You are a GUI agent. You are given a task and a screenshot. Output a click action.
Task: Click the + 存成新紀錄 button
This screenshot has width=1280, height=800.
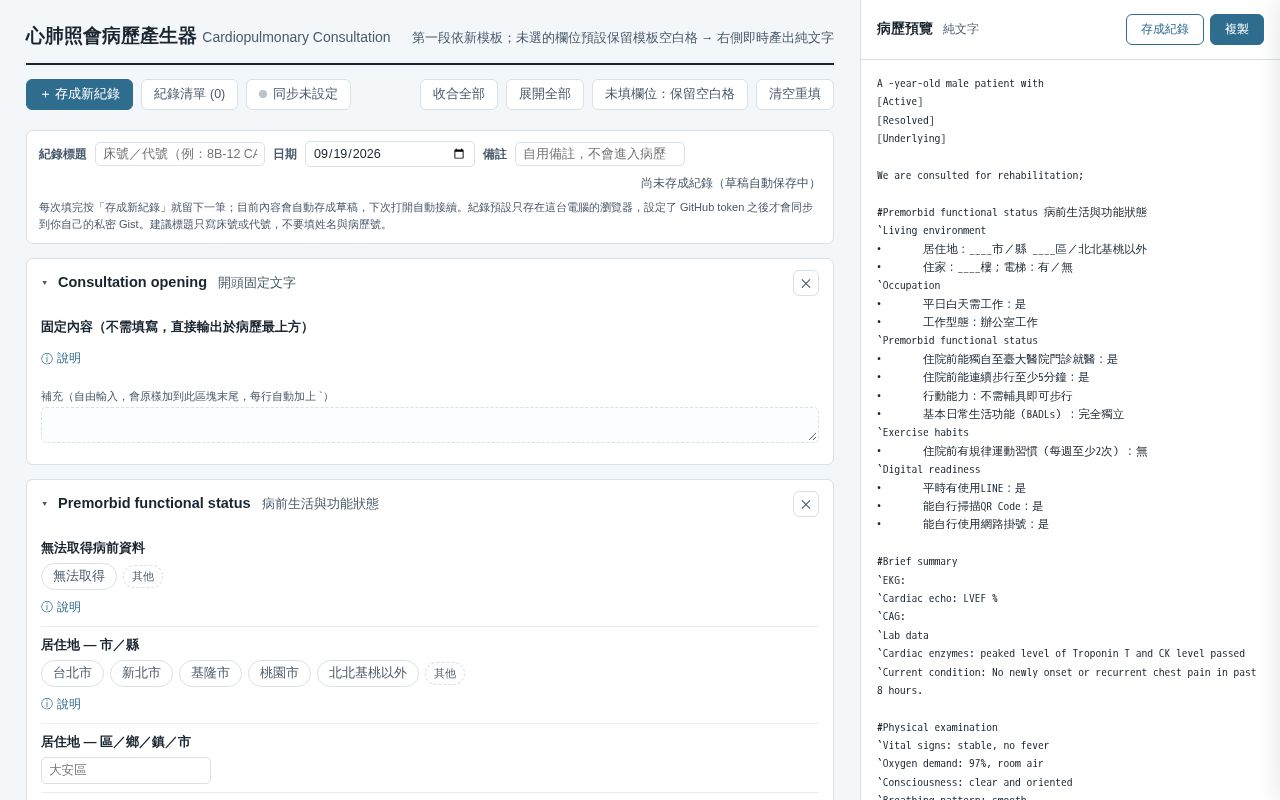79,94
